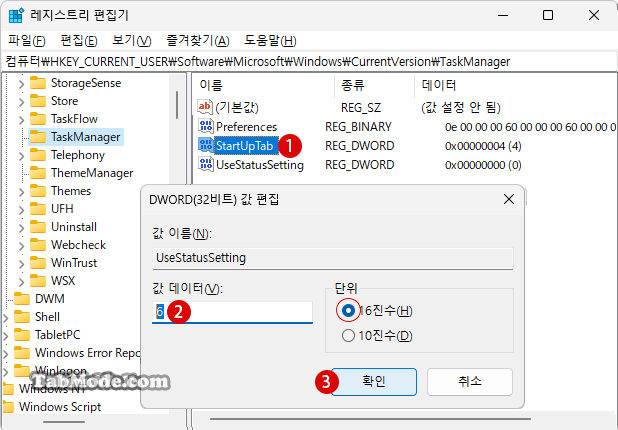Expand the Telephony tree node
This screenshot has width=618, height=430.
[22, 156]
